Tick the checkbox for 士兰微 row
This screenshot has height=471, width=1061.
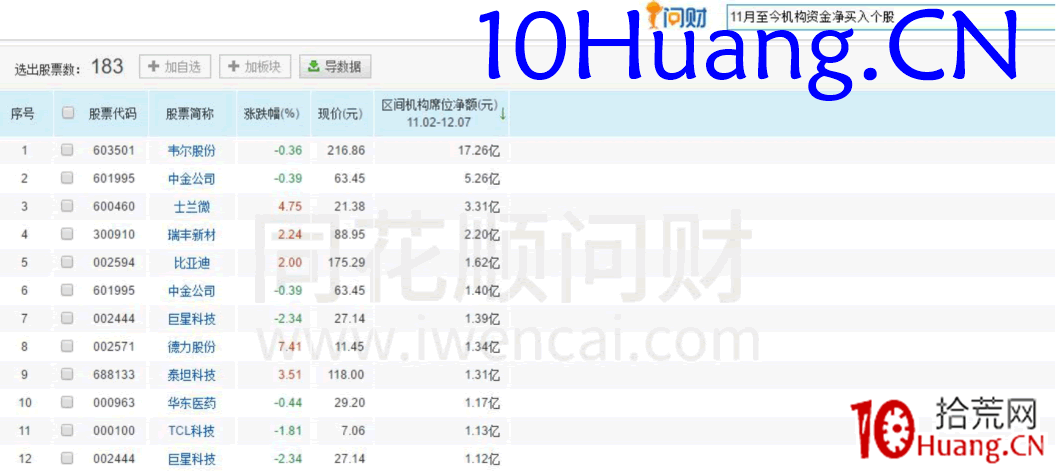[x=67, y=206]
